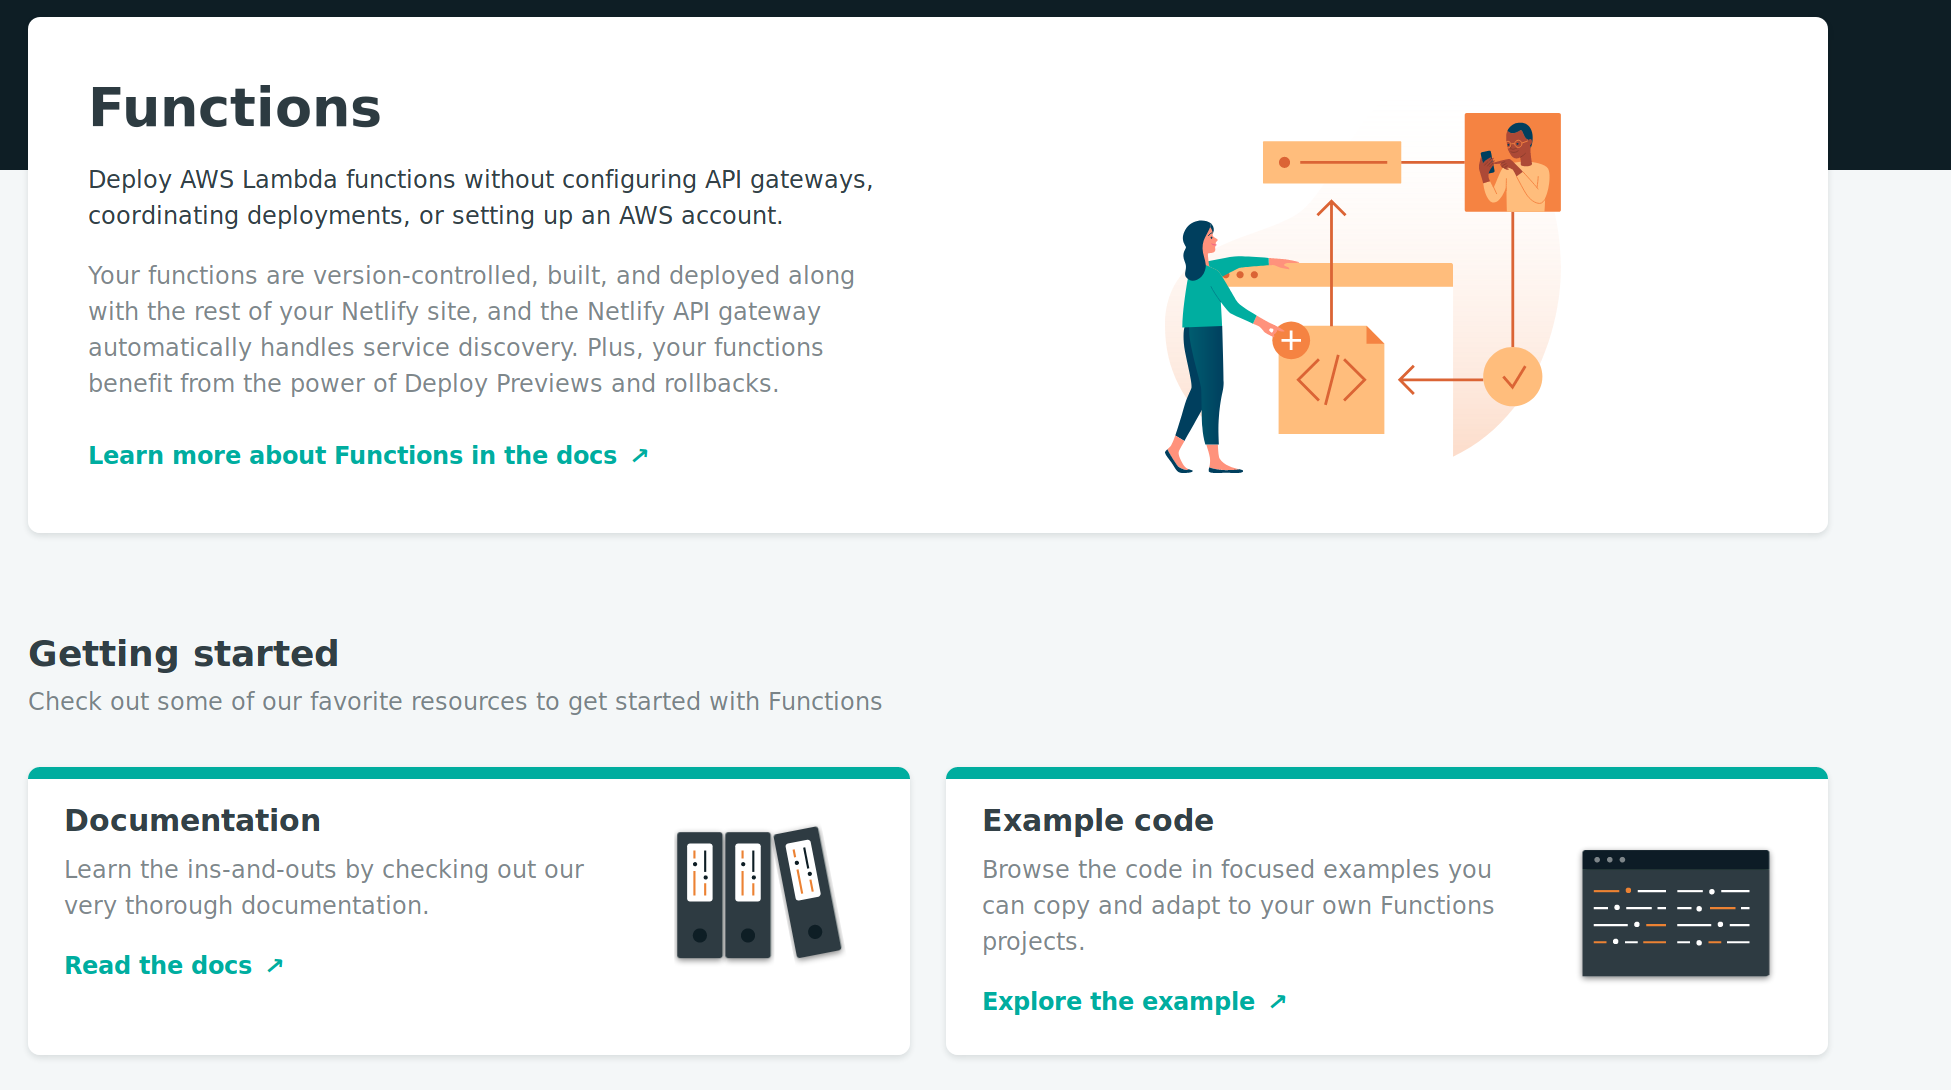
Task: Click the orange checkmark circle in illustration
Action: tap(1512, 377)
